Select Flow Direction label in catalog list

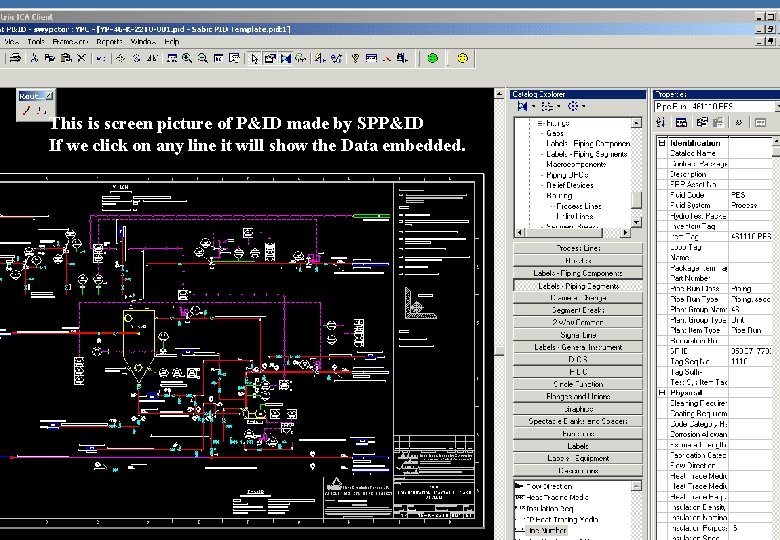(x=550, y=486)
